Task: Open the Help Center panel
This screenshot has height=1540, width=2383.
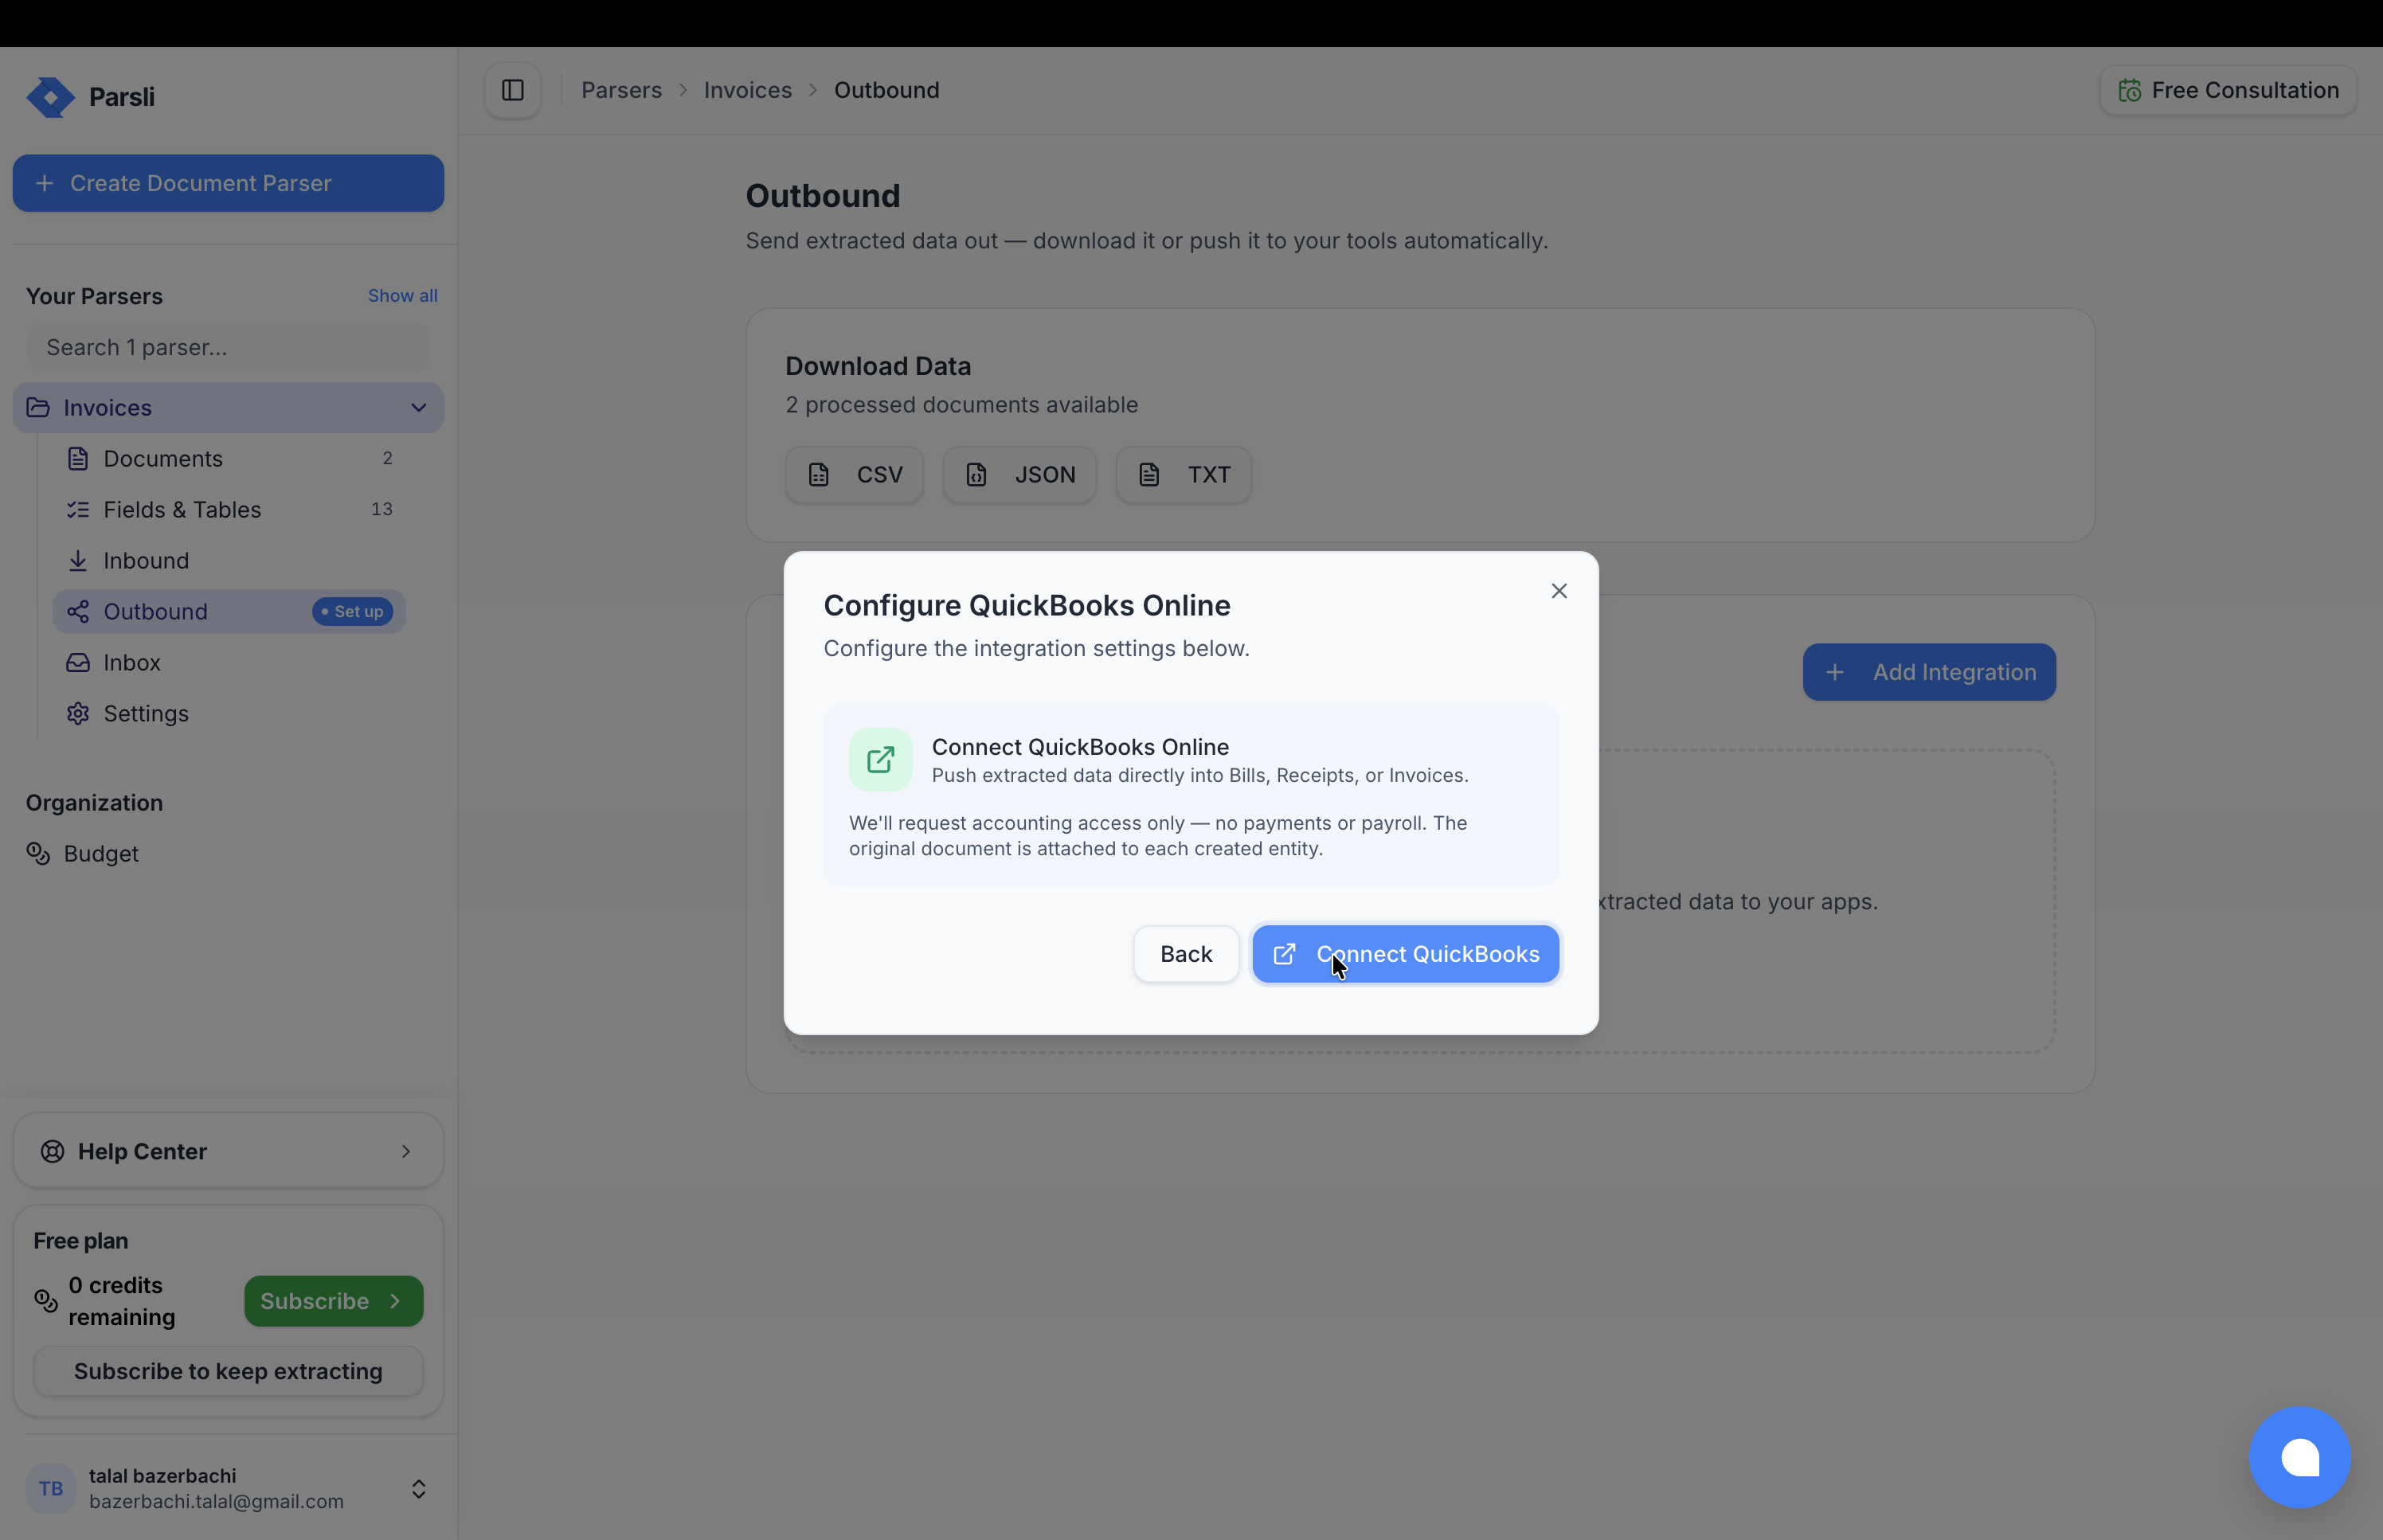Action: [x=228, y=1151]
